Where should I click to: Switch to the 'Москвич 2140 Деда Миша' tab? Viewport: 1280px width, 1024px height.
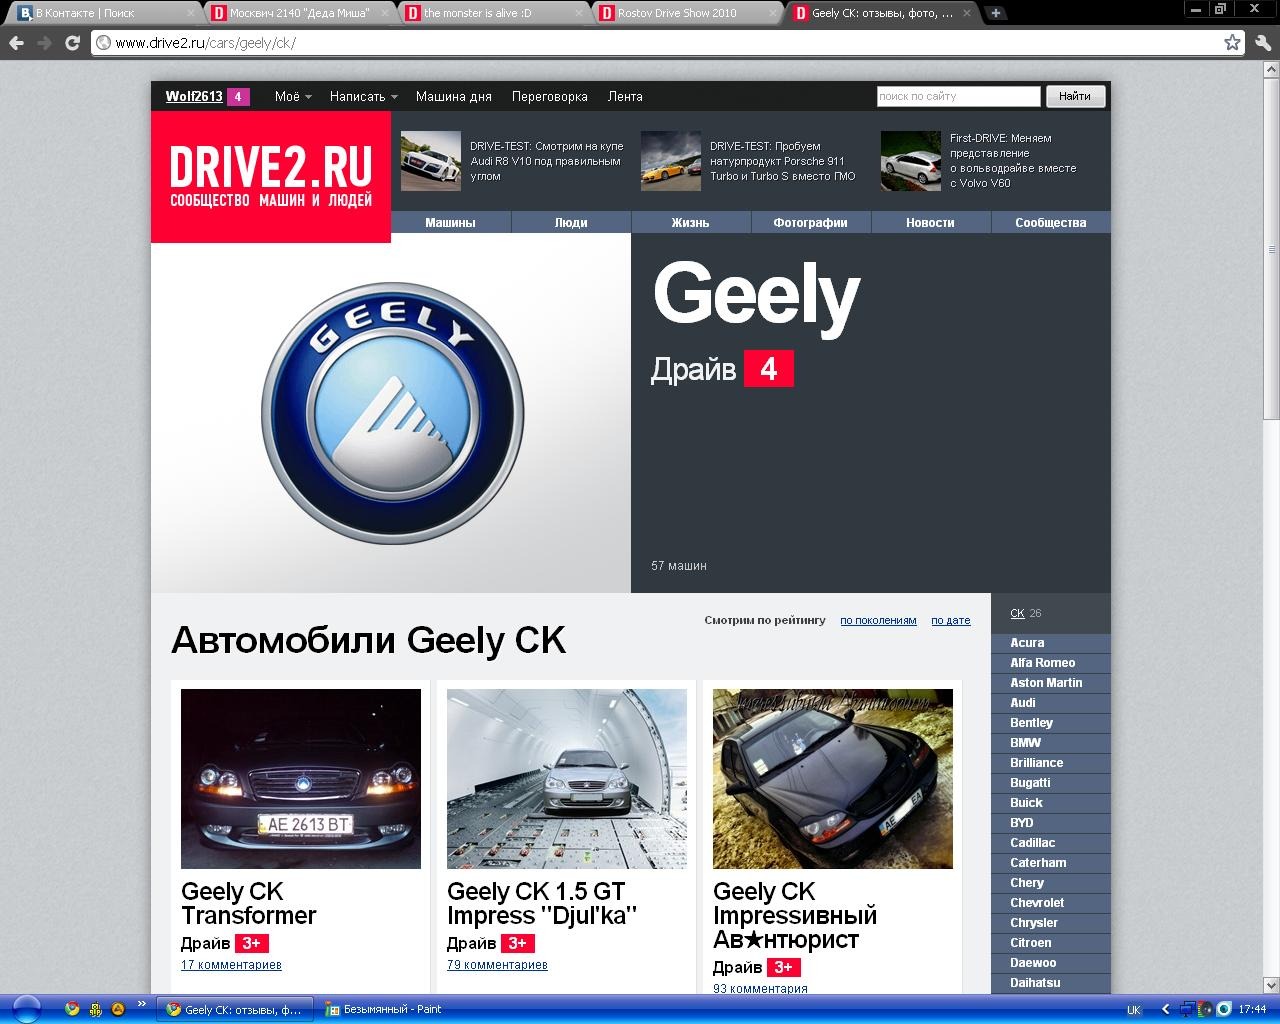click(x=296, y=14)
